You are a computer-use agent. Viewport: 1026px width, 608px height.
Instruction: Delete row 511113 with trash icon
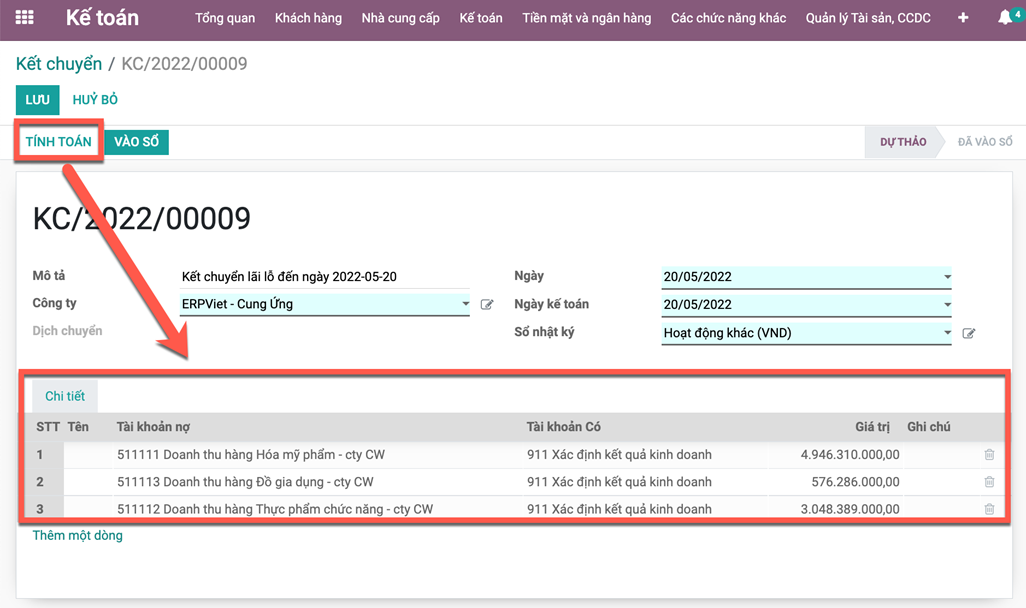point(989,482)
